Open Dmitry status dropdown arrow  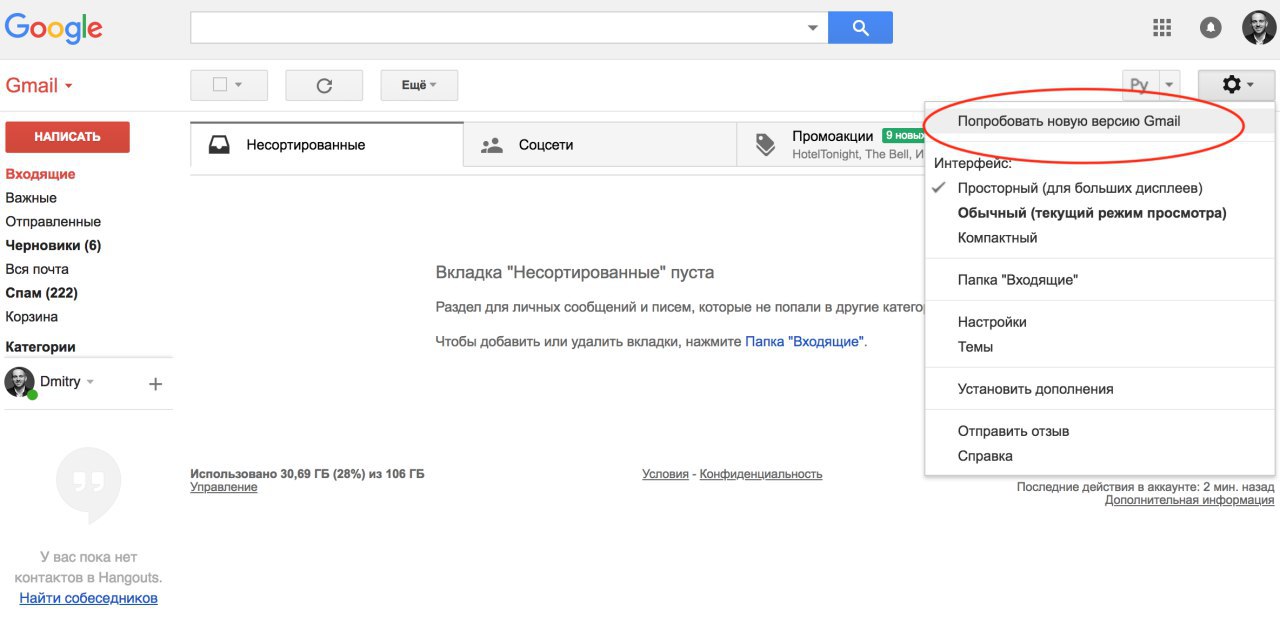[x=90, y=382]
